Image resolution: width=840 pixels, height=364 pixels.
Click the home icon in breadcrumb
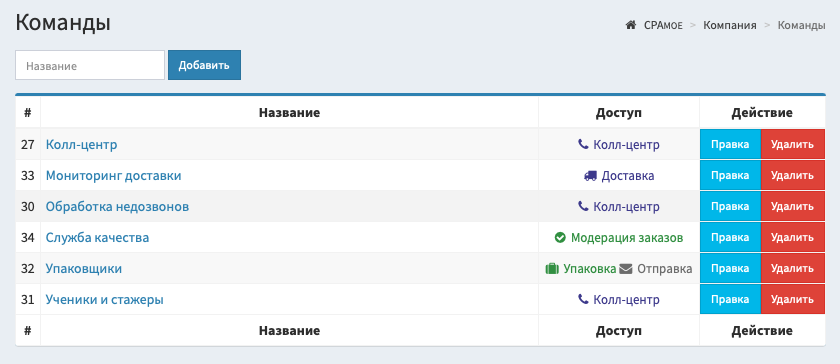[631, 25]
